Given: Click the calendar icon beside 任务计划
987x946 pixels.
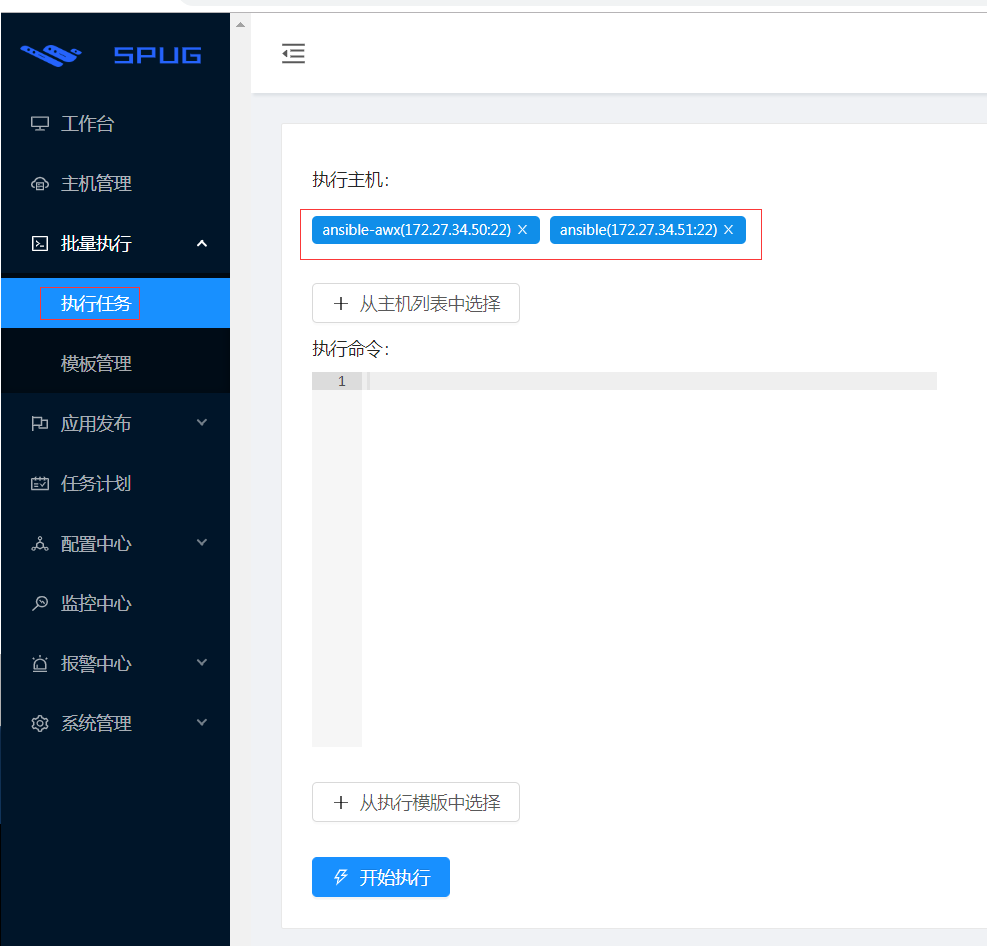Looking at the screenshot, I should tap(40, 483).
